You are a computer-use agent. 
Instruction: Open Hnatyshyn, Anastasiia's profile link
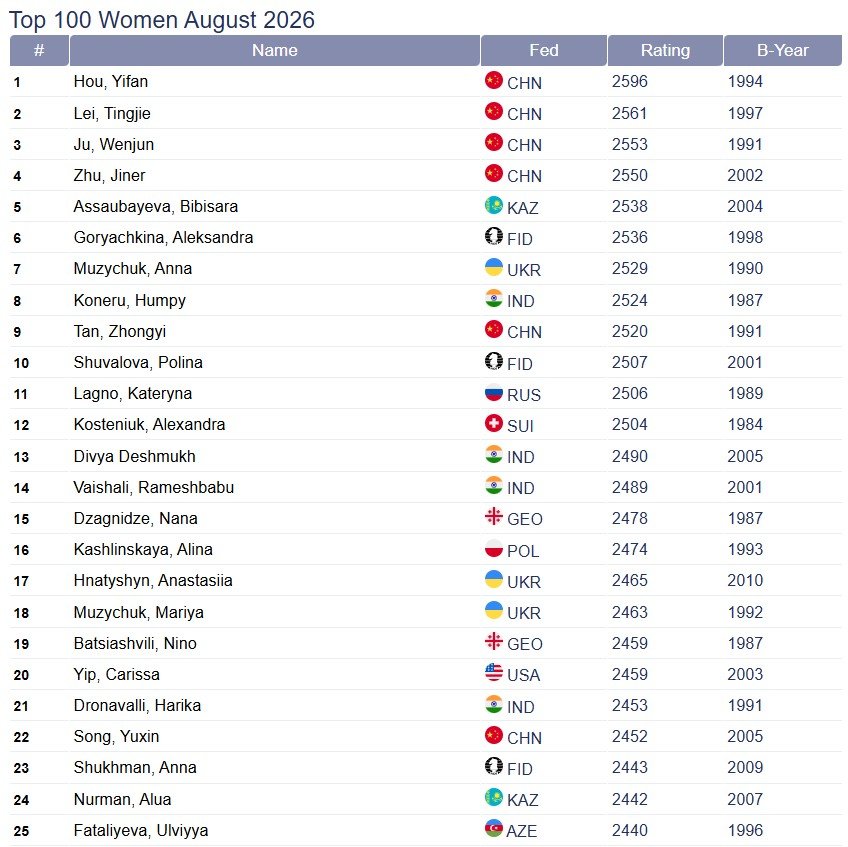coord(153,580)
